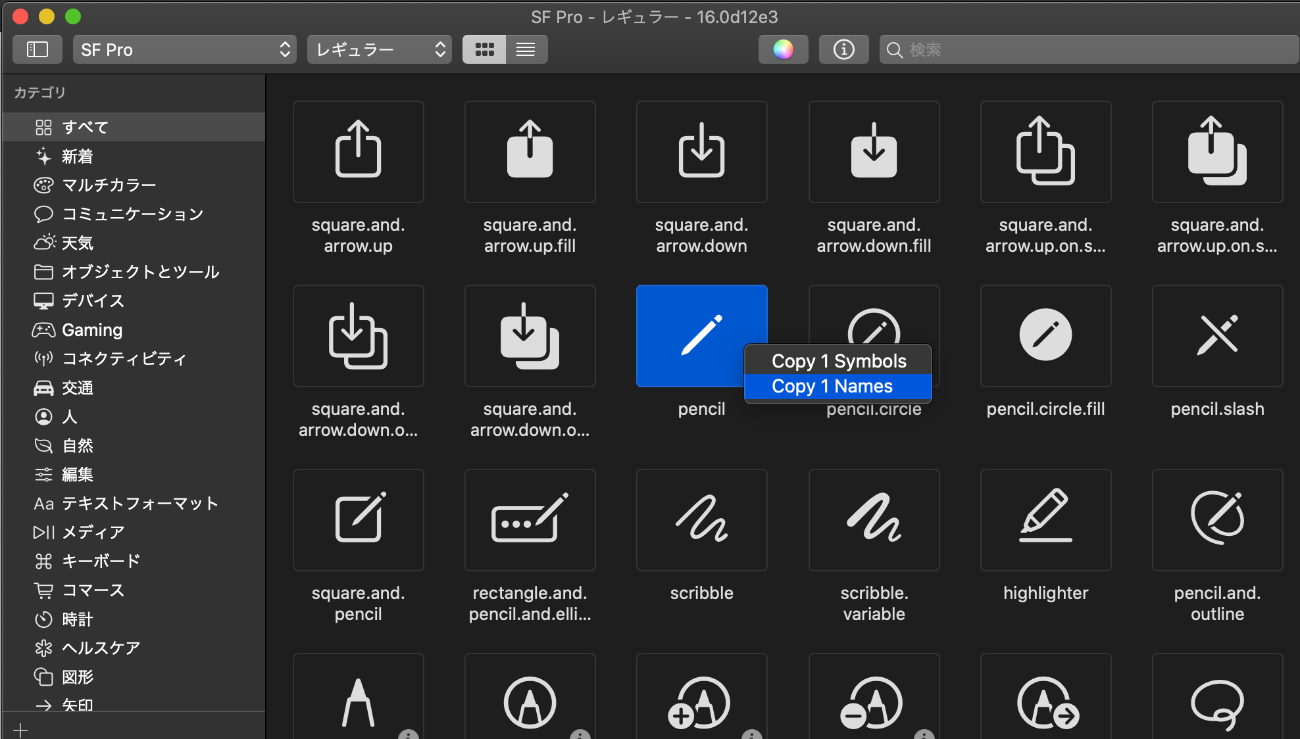
Task: Select the Gaming category
Action: click(x=133, y=330)
